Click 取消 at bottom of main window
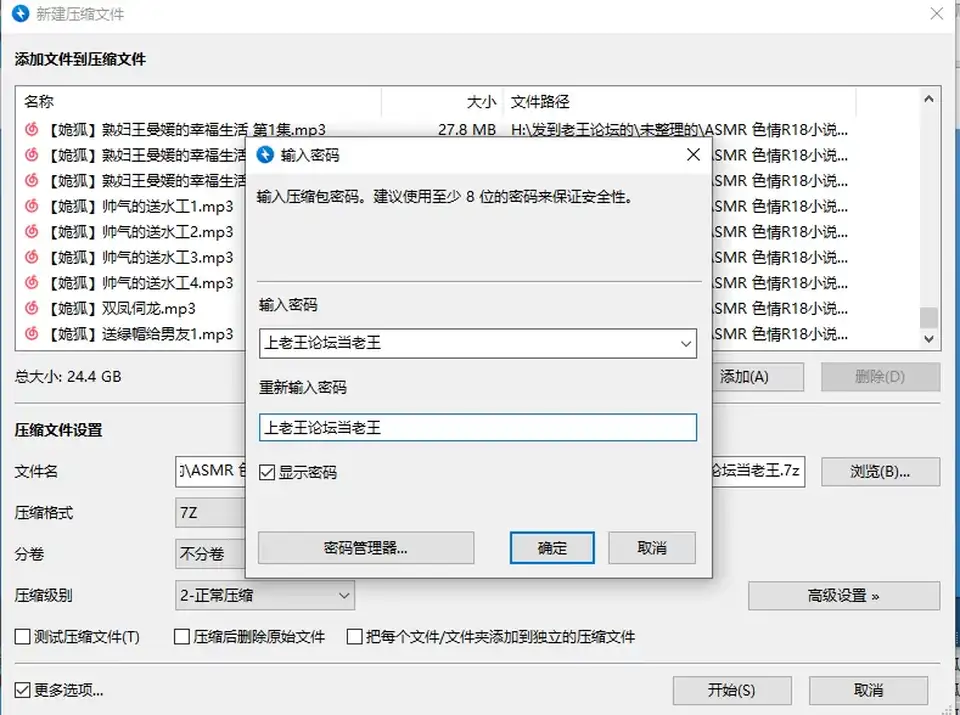The height and width of the screenshot is (715, 960). coord(868,691)
